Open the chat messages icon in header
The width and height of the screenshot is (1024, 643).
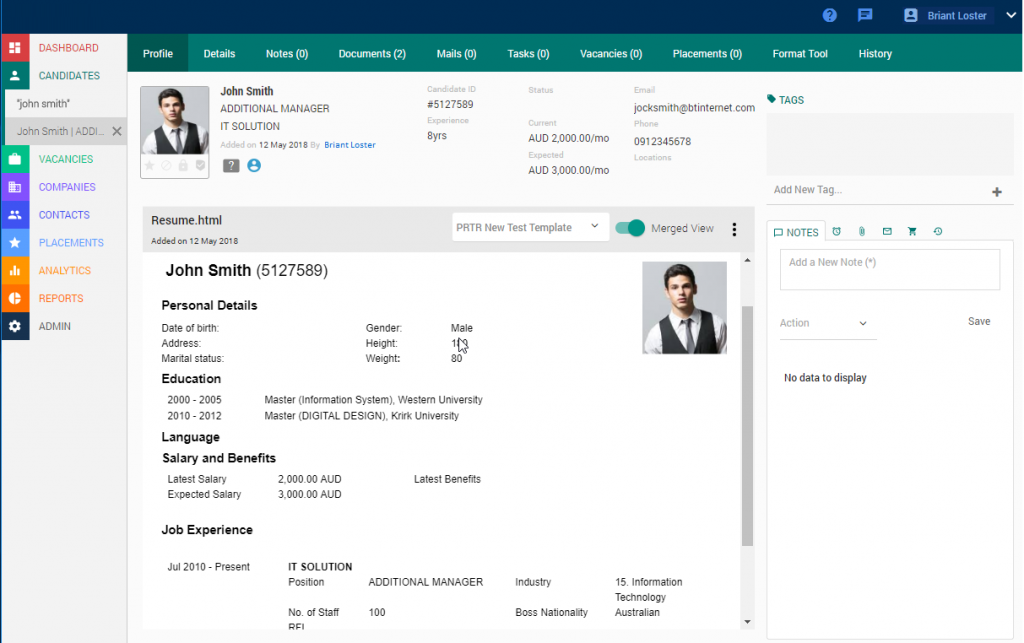tap(865, 15)
